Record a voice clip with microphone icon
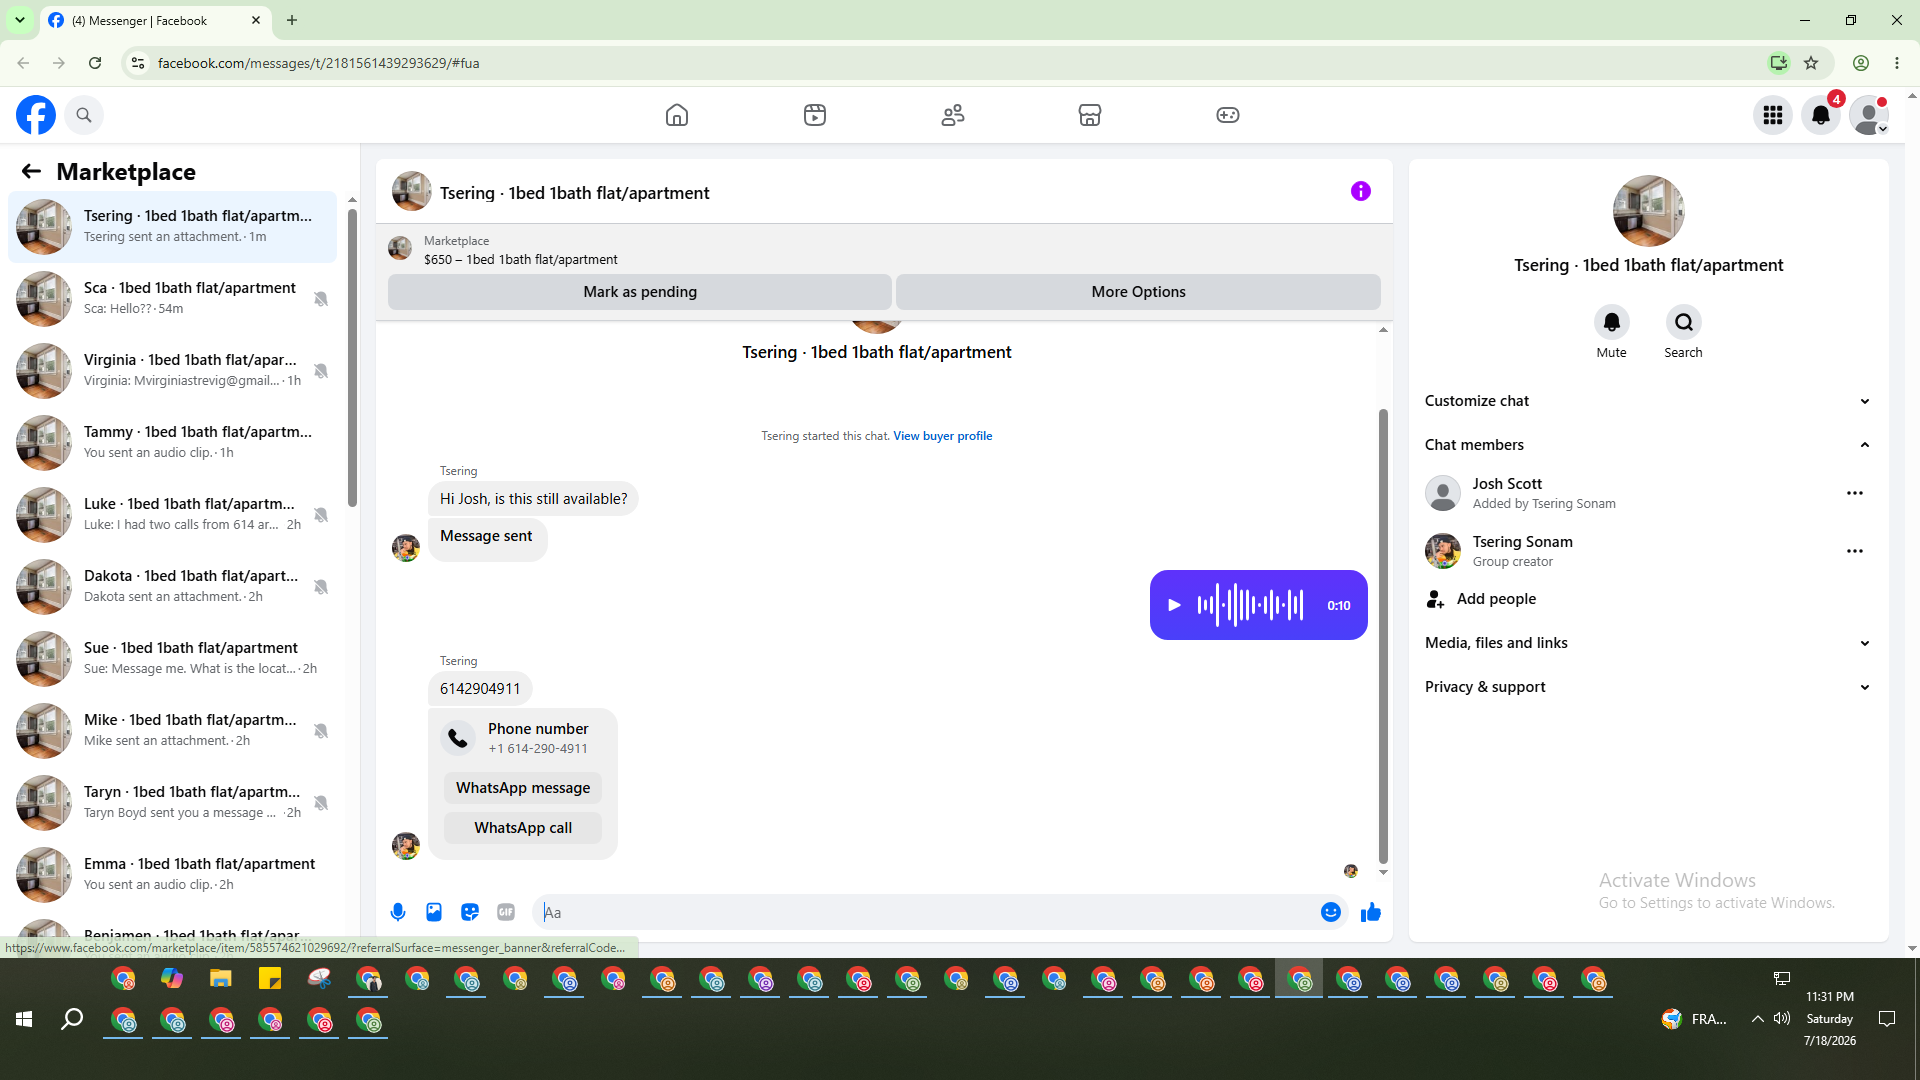 pos(398,912)
